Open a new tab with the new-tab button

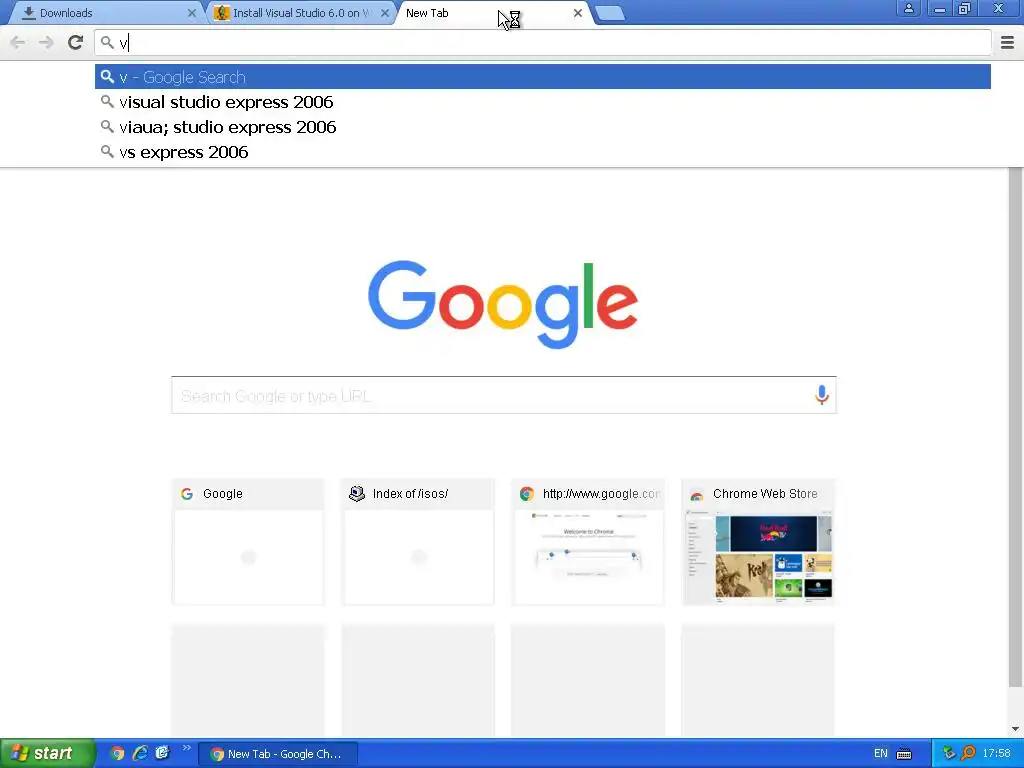coord(610,13)
